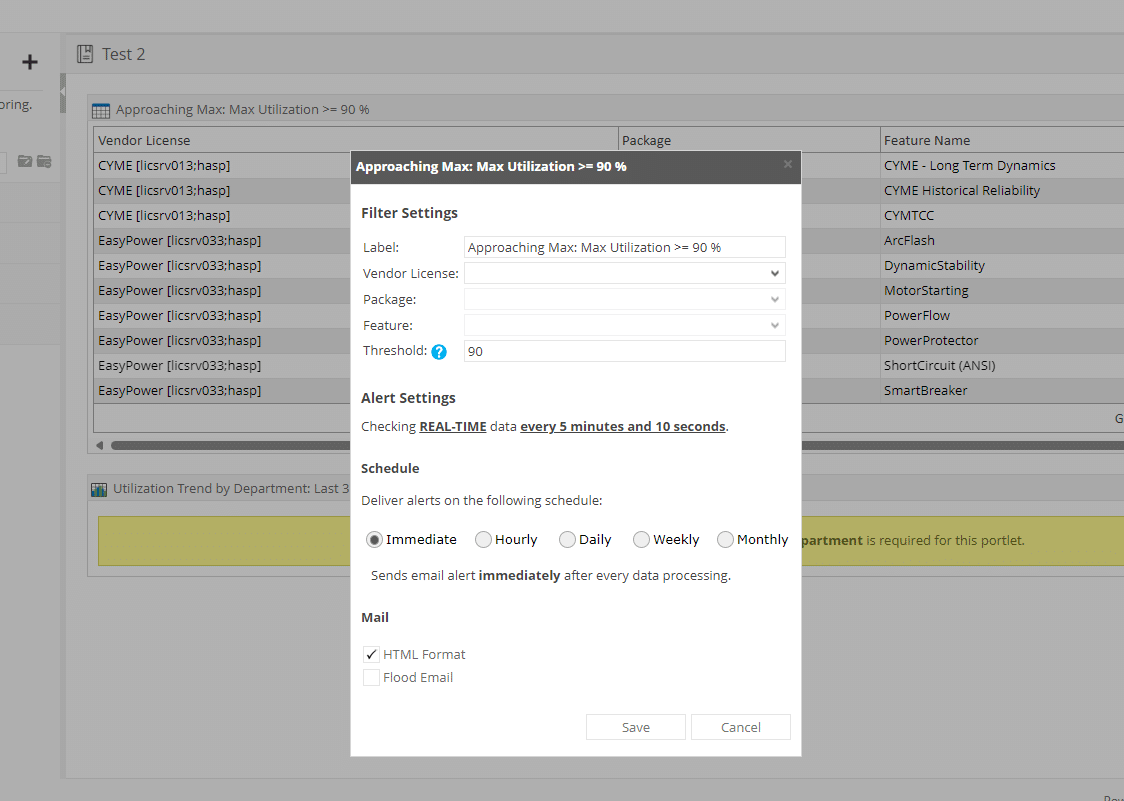Image resolution: width=1124 pixels, height=801 pixels.
Task: Click the Approaching Max portlet title in background
Action: 242,110
